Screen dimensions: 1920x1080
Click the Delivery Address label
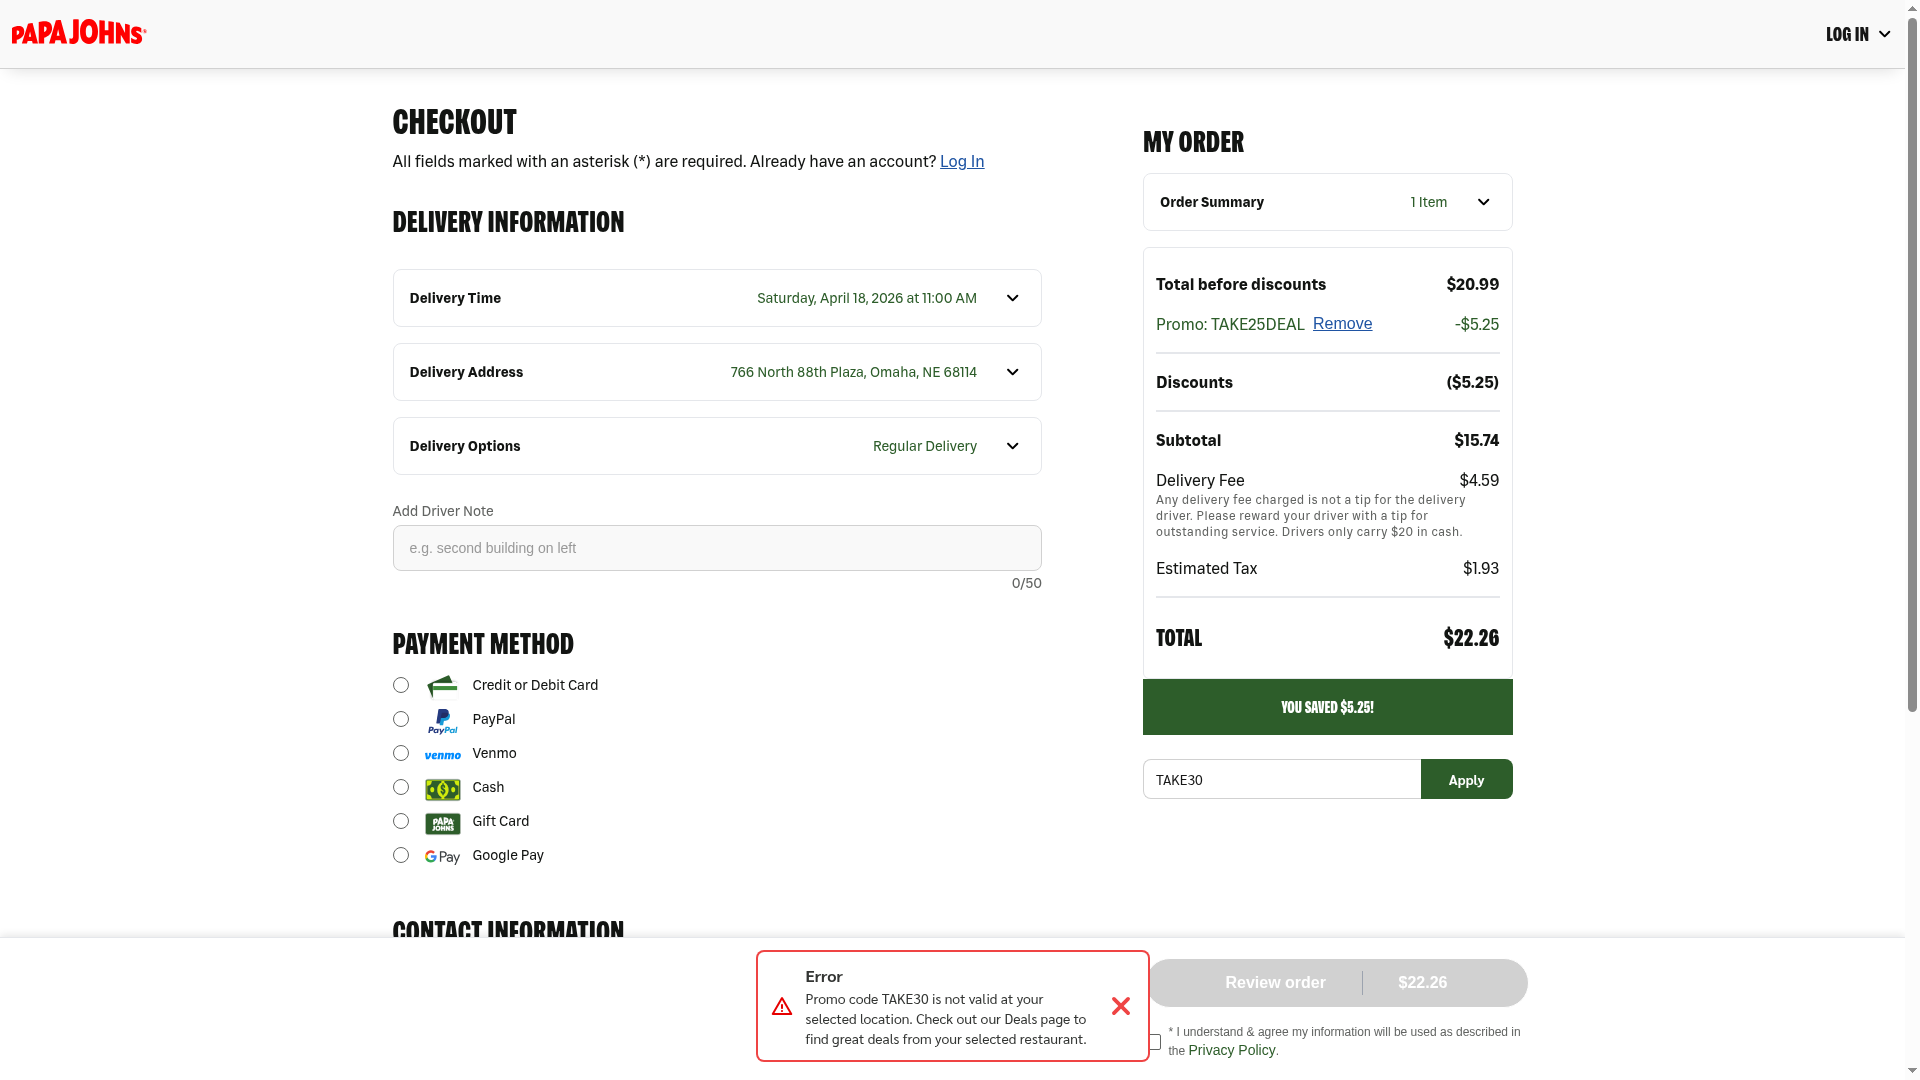(466, 372)
